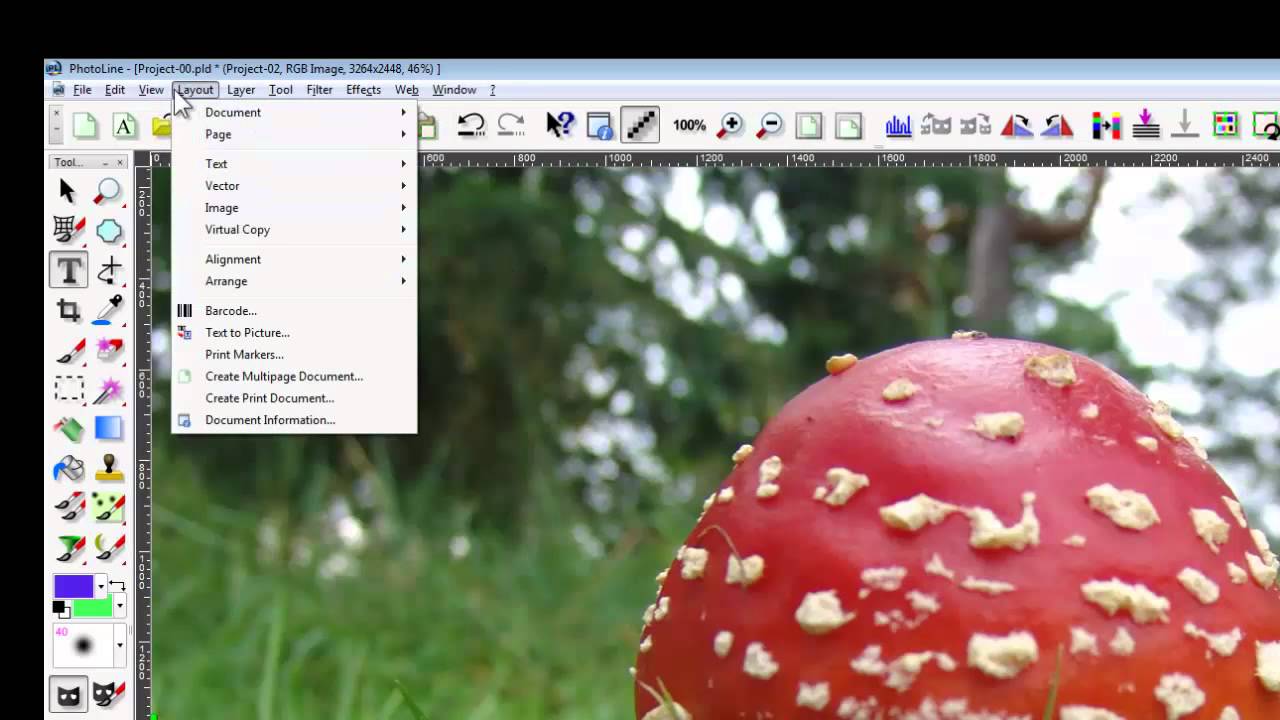Click the context help pointer icon
The width and height of the screenshot is (1280, 720).
(560, 125)
